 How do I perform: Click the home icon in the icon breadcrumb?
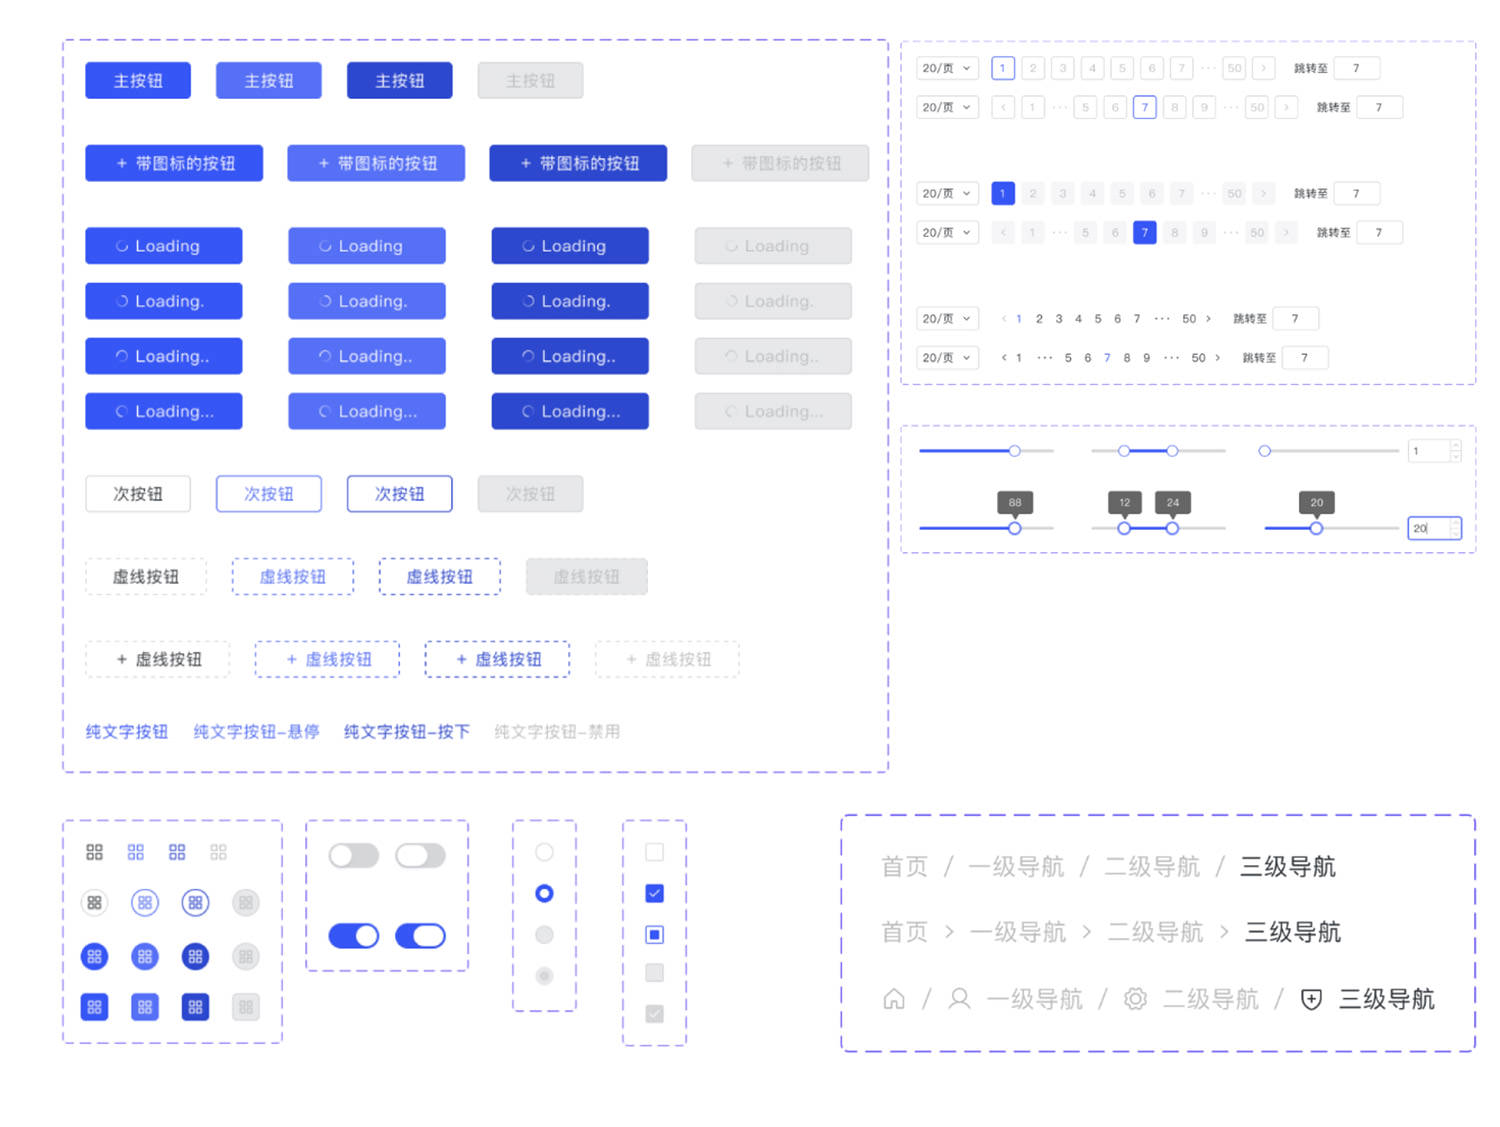[x=894, y=998]
